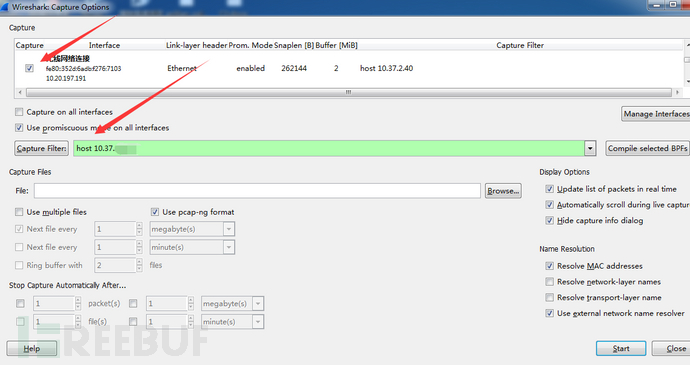The image size is (690, 365).
Task: Click the capture File path input field
Action: 257,191
